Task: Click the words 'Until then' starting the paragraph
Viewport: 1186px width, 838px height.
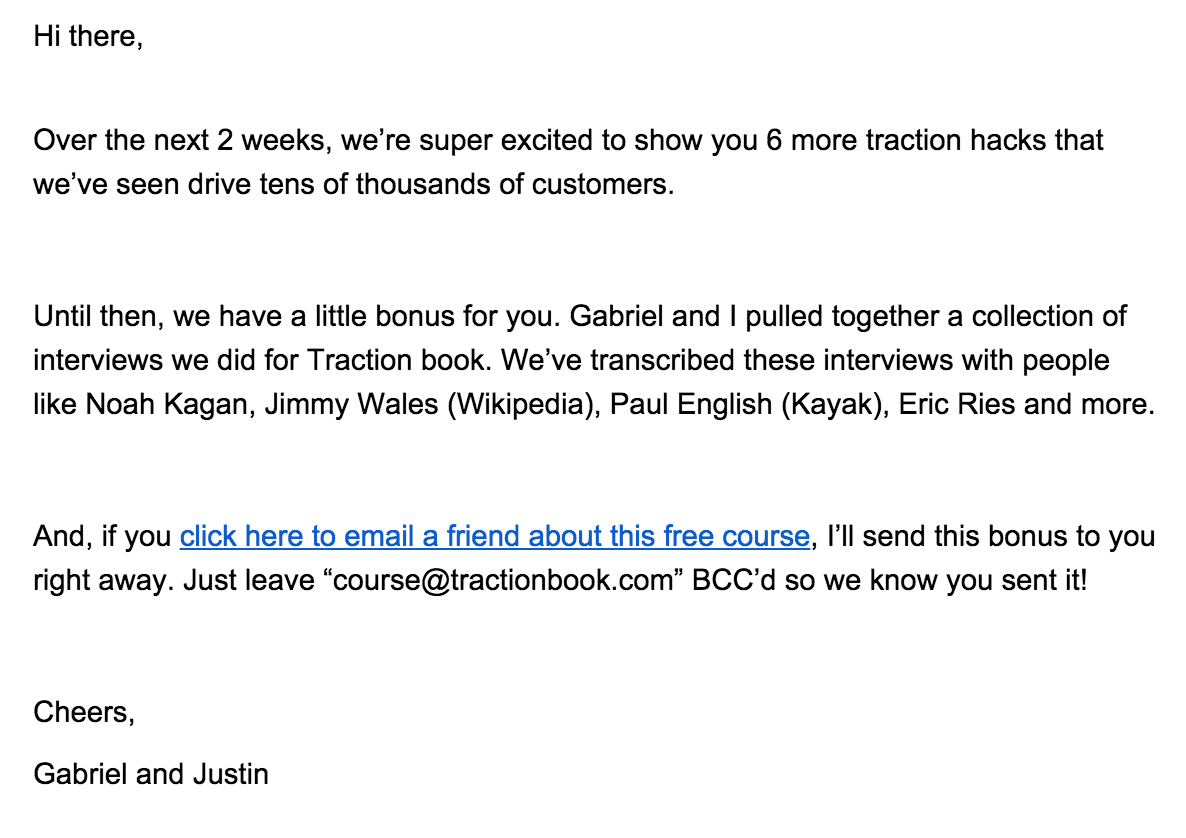Action: click(x=95, y=317)
